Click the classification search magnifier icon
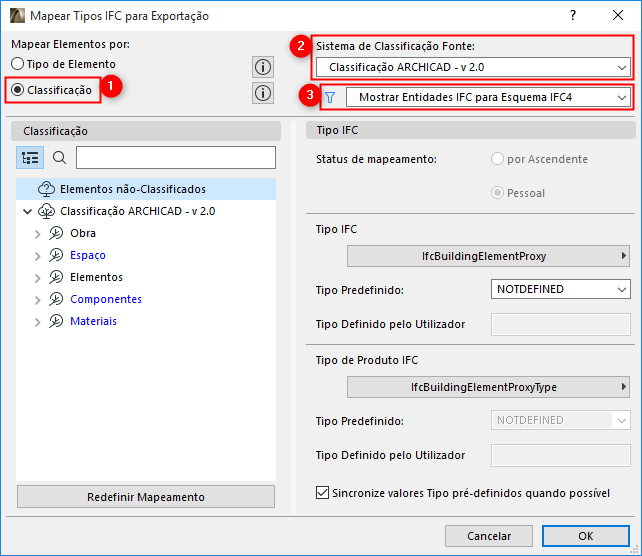This screenshot has height=556, width=642. tap(59, 158)
